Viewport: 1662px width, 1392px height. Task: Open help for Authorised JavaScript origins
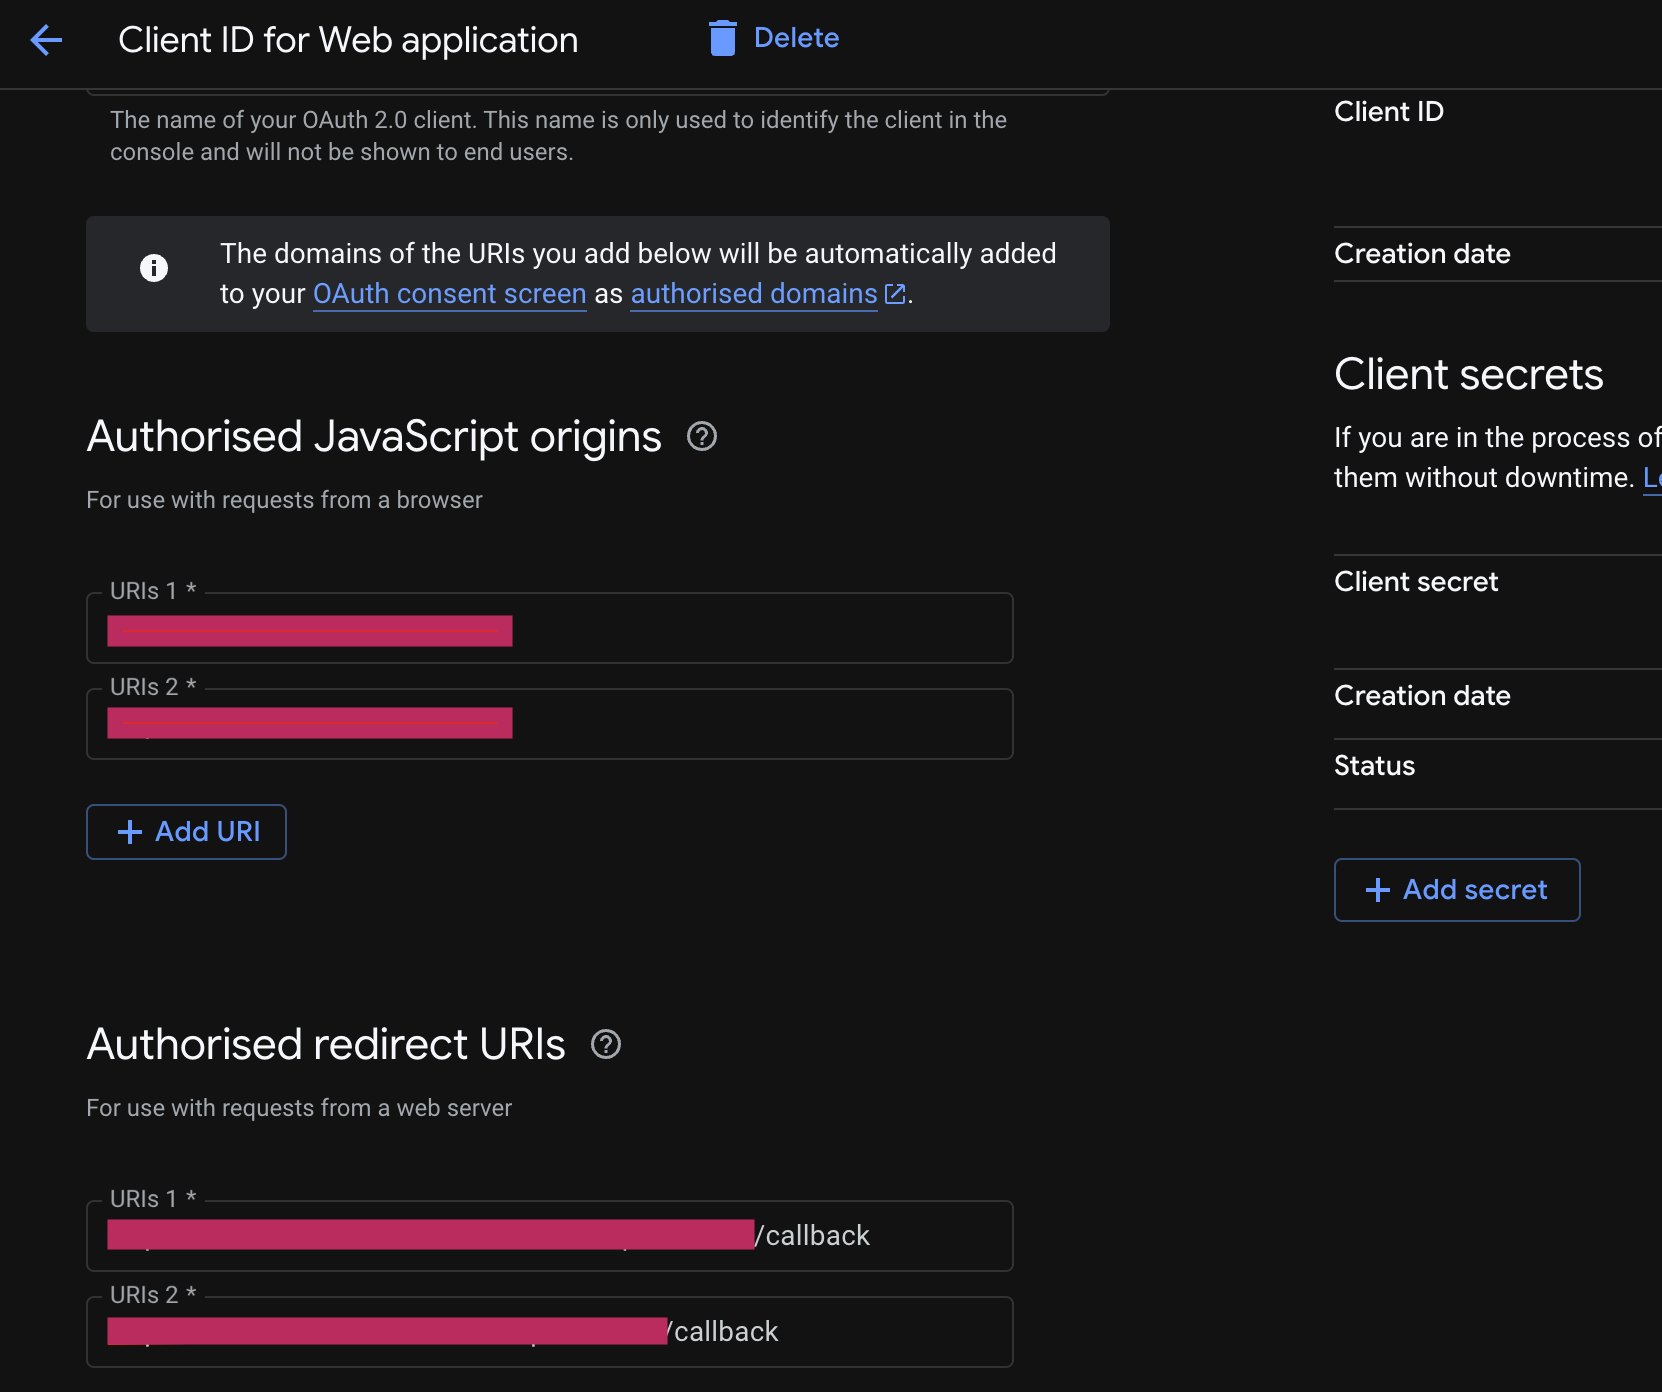point(702,437)
